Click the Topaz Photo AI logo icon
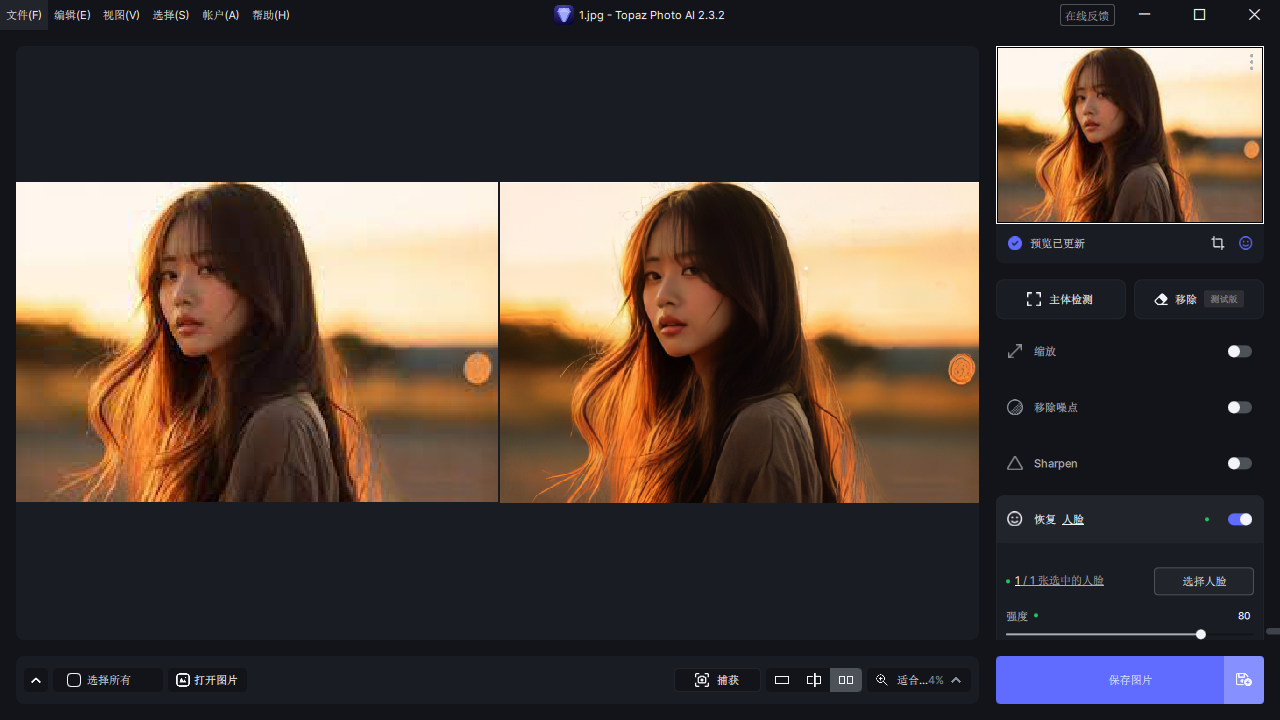The width and height of the screenshot is (1280, 720). click(564, 15)
